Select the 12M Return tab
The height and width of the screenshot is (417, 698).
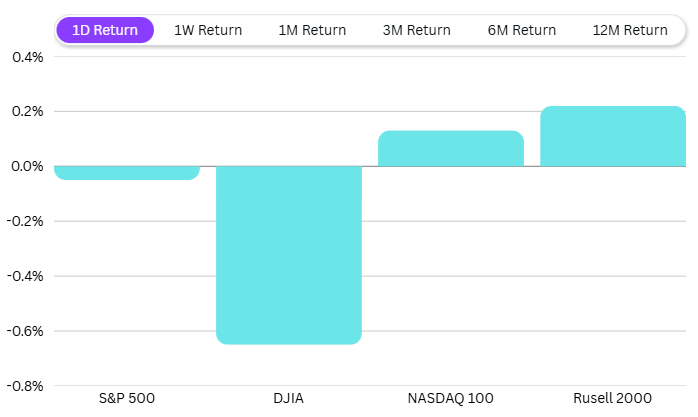tap(630, 30)
